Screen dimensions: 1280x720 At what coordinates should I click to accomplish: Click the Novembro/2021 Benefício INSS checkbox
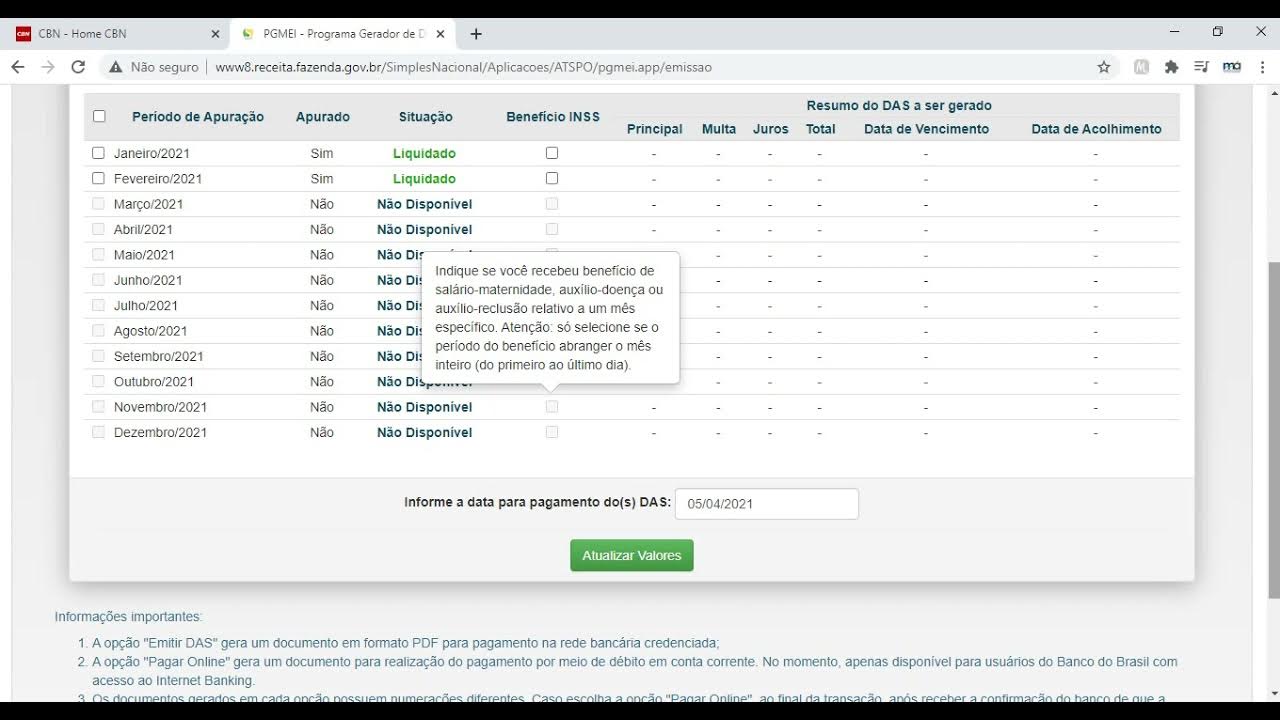coord(552,407)
